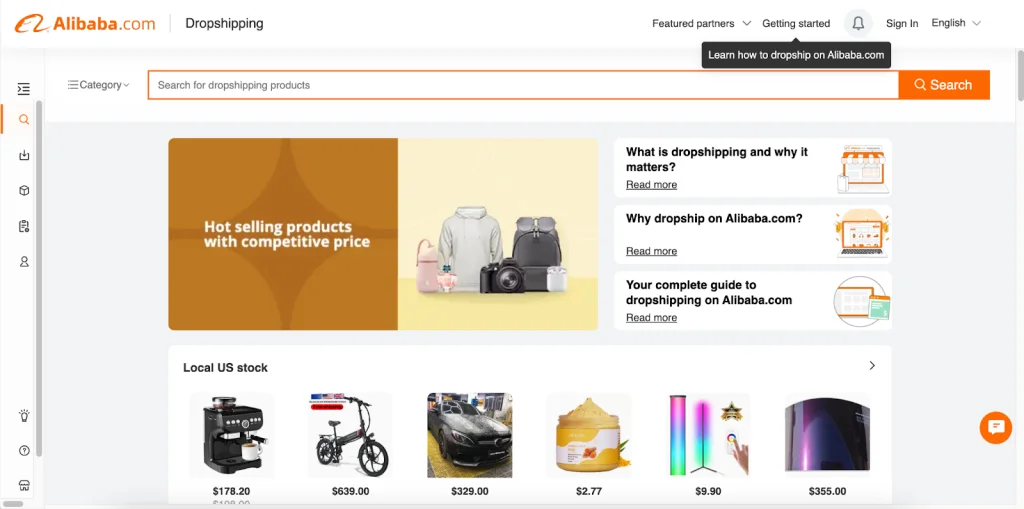Open the help question mark icon

(24, 450)
